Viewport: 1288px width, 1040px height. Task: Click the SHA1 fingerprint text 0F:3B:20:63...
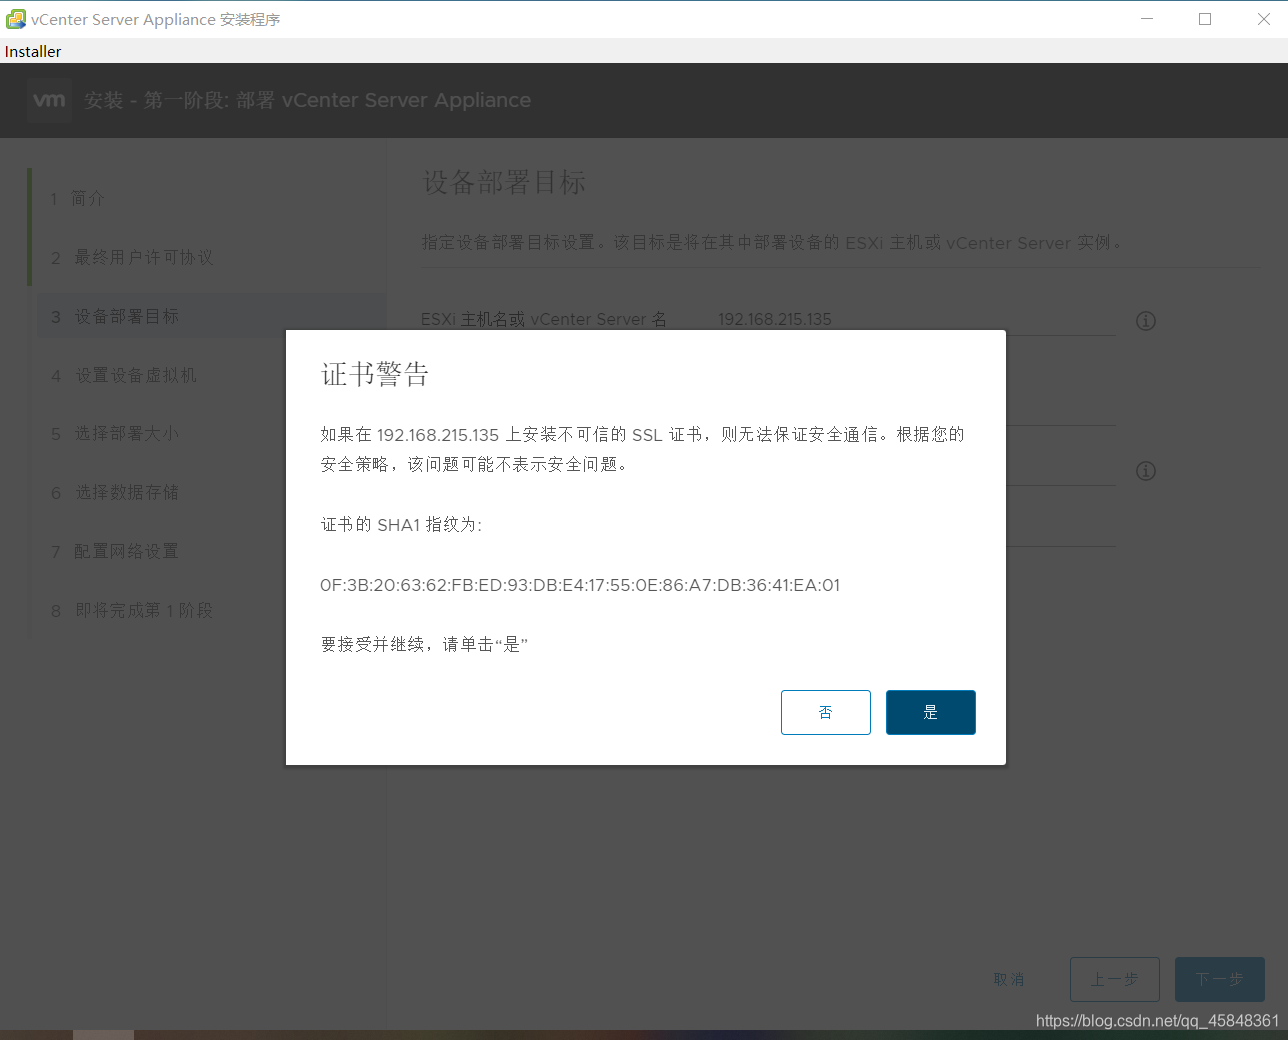click(x=580, y=585)
